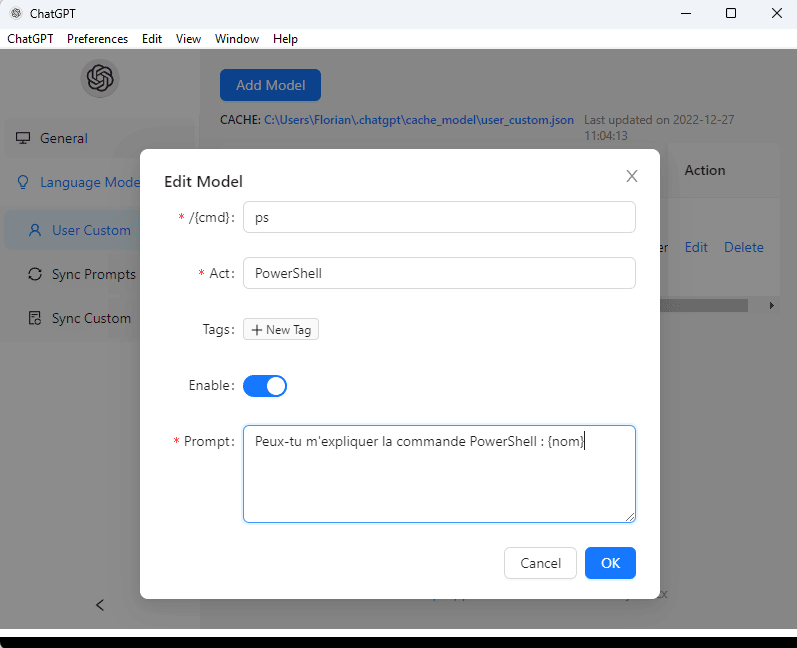Open the Preferences menu
Image resolution: width=797 pixels, height=648 pixels.
[x=97, y=39]
